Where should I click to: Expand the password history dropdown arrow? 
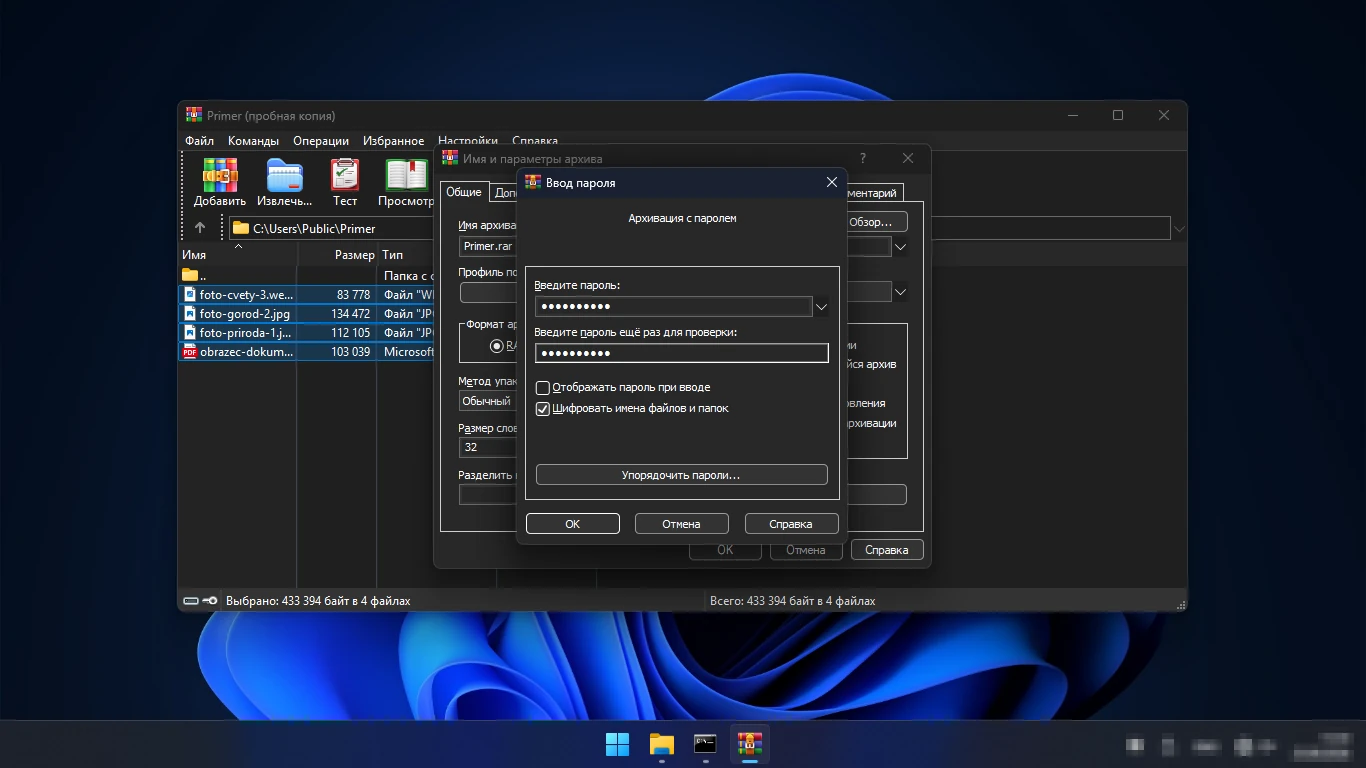[821, 307]
